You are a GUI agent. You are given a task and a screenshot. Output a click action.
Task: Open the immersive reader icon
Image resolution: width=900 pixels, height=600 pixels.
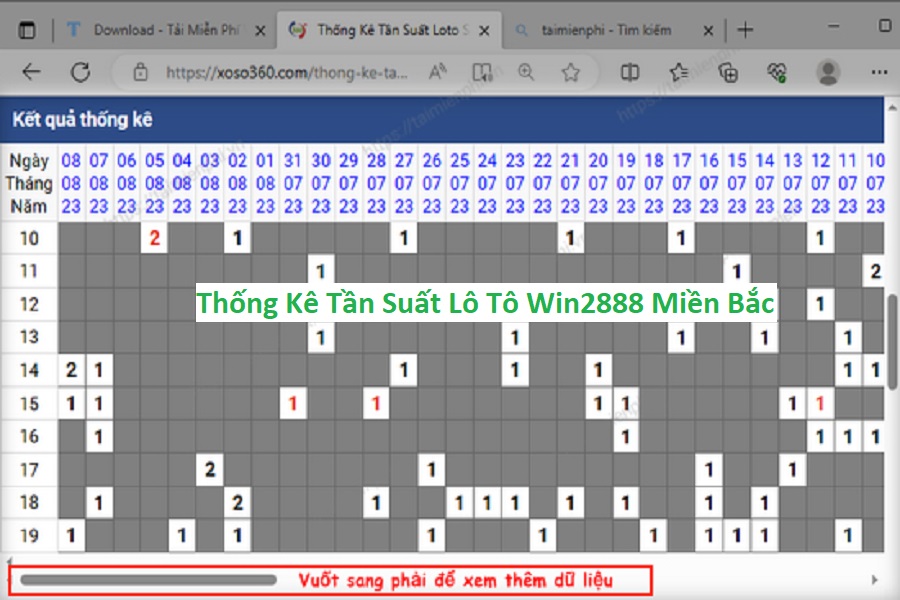pos(482,72)
